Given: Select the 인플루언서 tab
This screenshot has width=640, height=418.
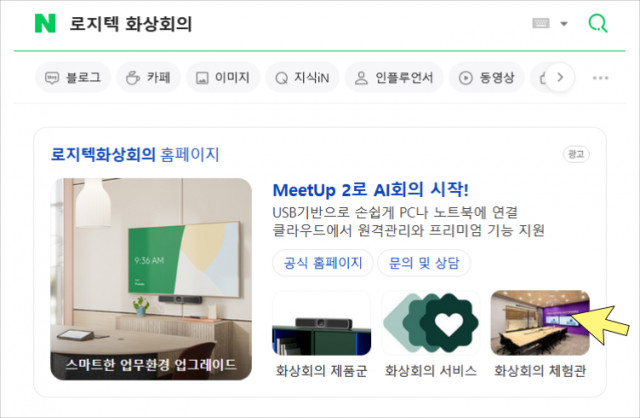Looking at the screenshot, I should point(394,77).
